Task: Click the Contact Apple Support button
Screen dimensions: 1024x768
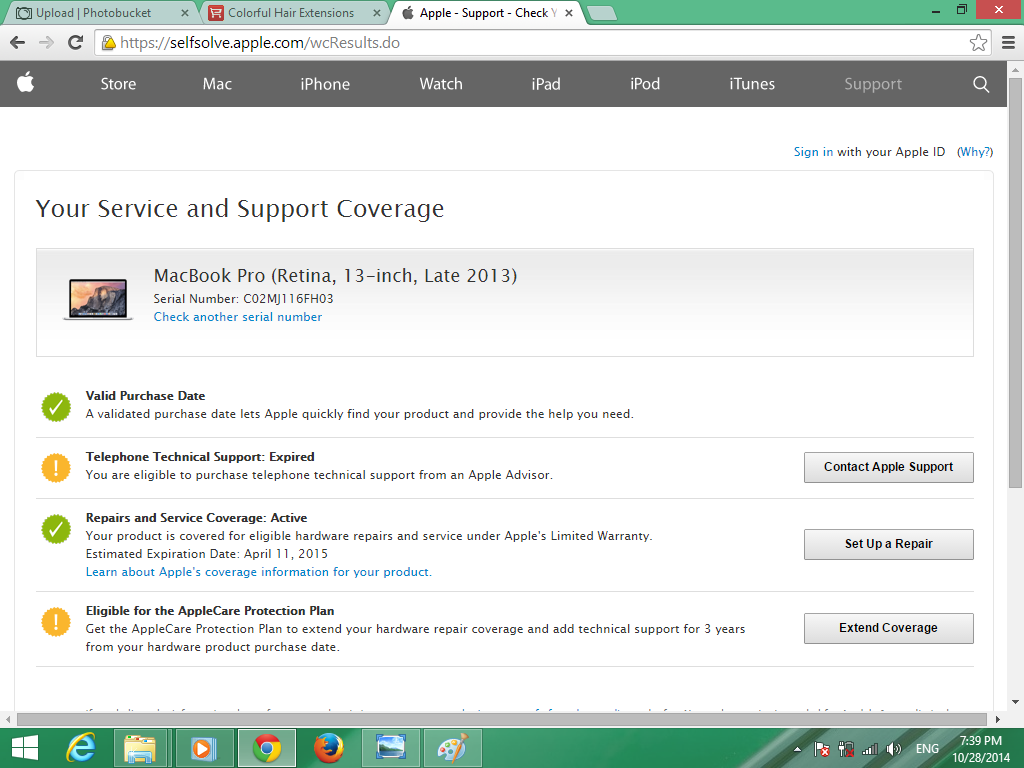Action: (x=888, y=467)
